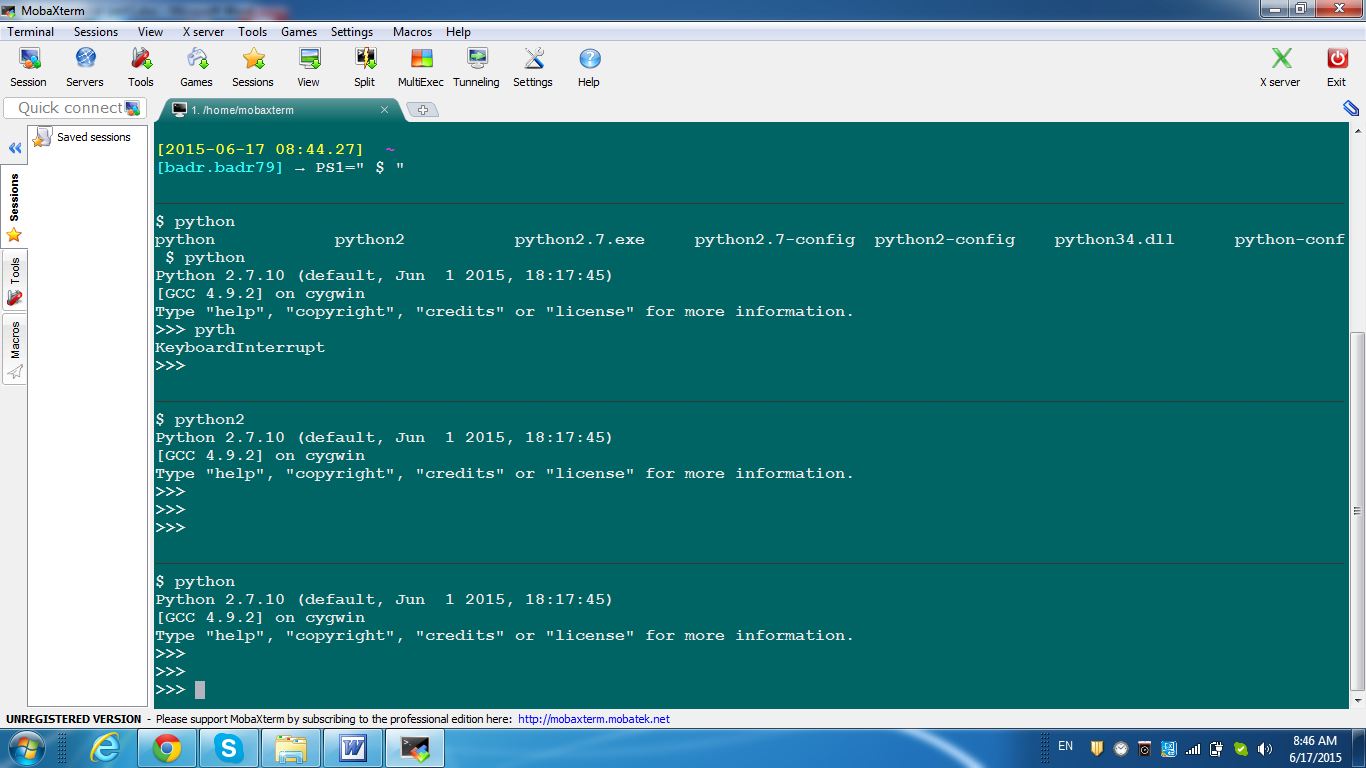Open the Terminal menu
This screenshot has width=1366, height=768.
(x=31, y=32)
